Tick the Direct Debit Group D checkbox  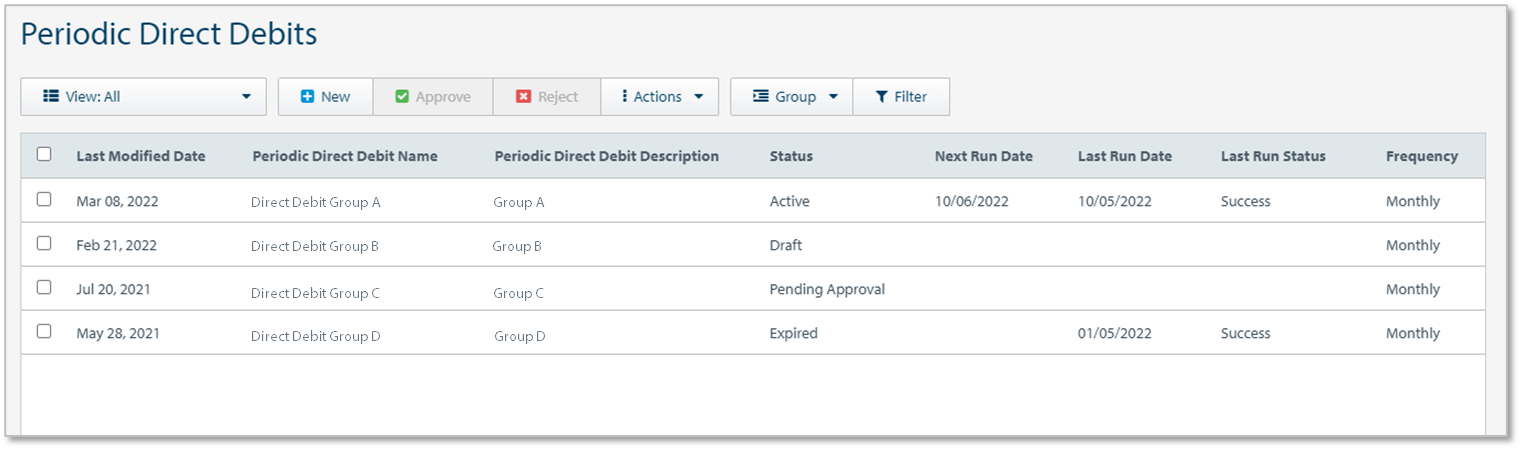tap(44, 332)
